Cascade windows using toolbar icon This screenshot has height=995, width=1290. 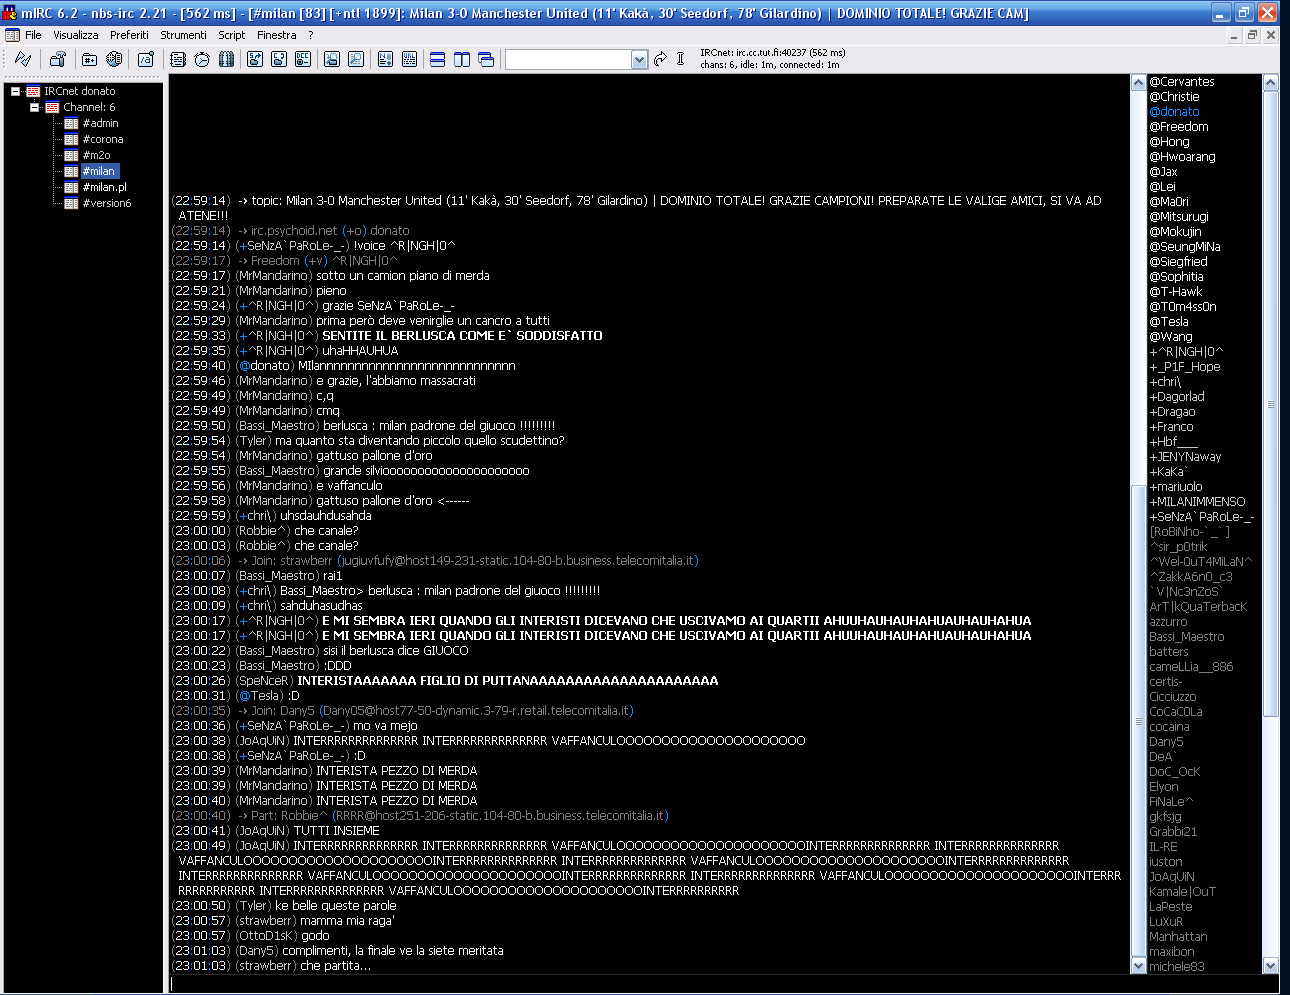click(x=486, y=60)
